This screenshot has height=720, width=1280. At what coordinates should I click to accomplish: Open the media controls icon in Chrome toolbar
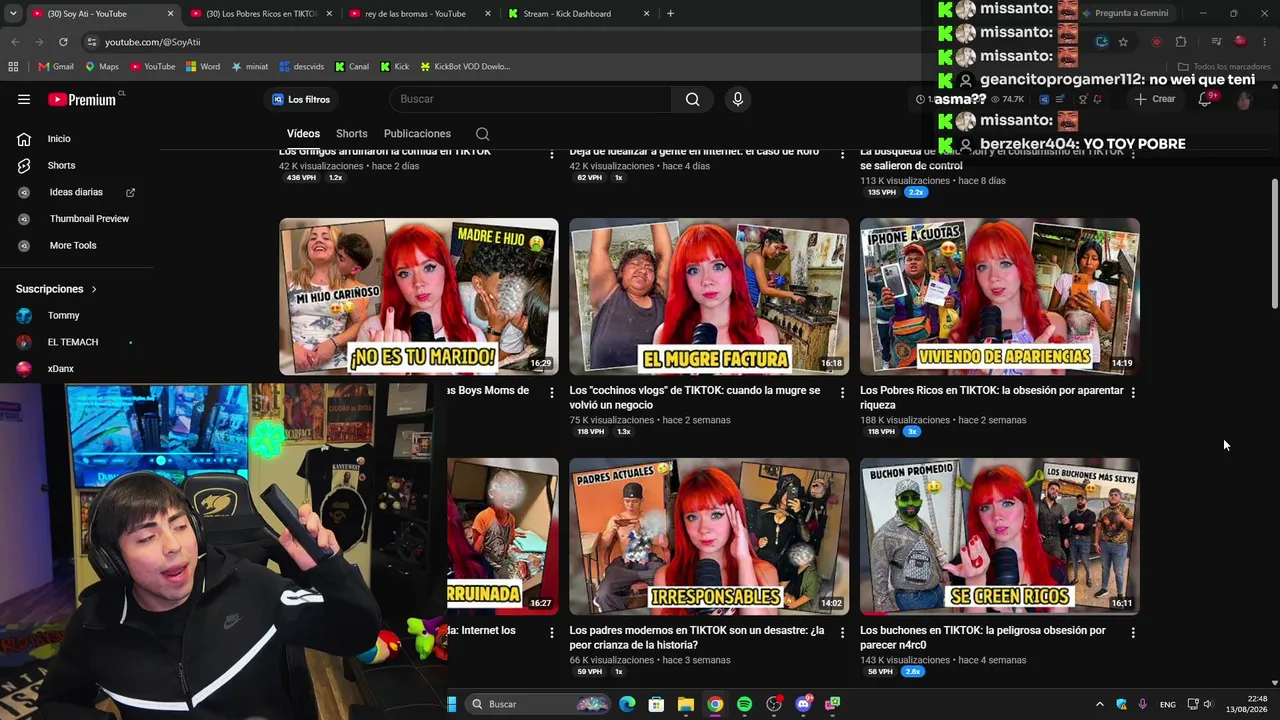tap(1216, 42)
